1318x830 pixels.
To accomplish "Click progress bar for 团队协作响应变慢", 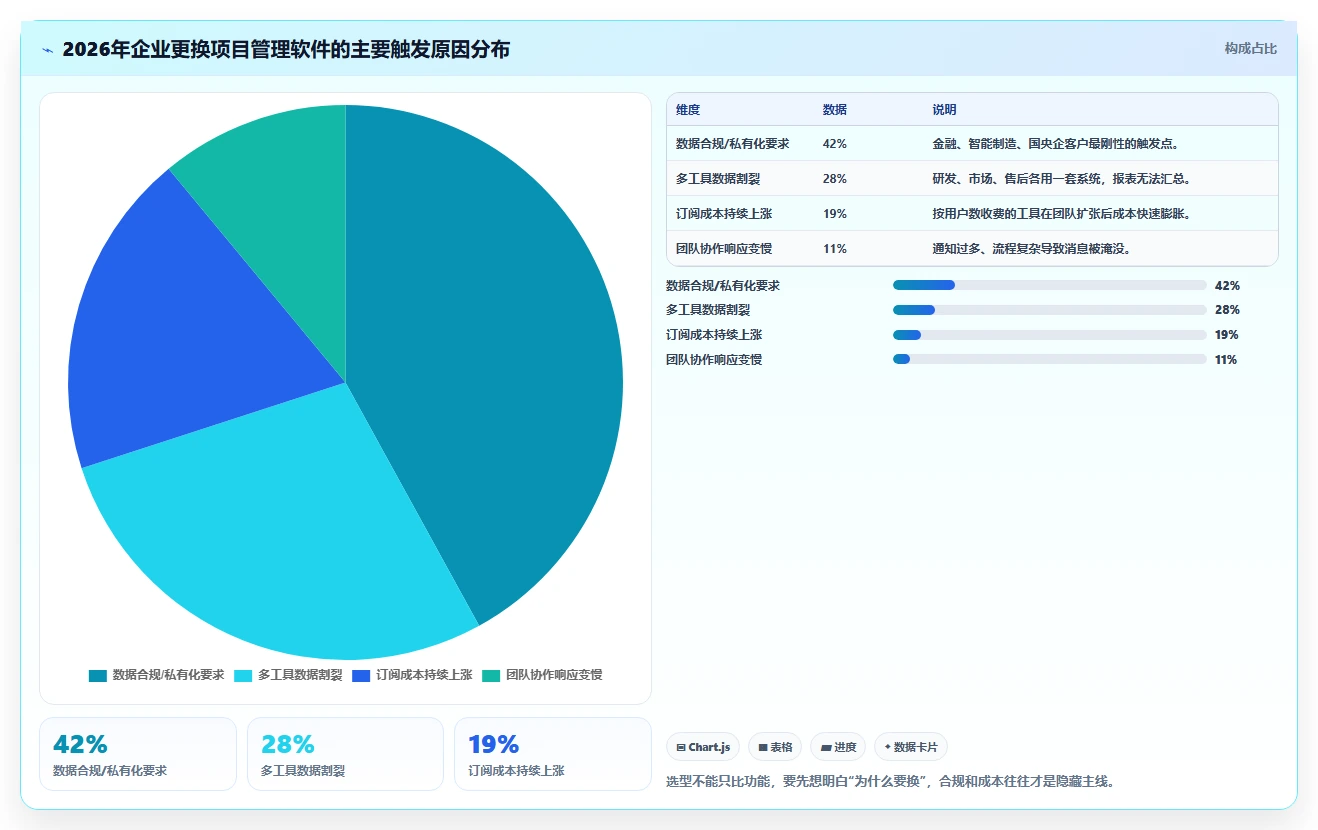I will [1050, 359].
